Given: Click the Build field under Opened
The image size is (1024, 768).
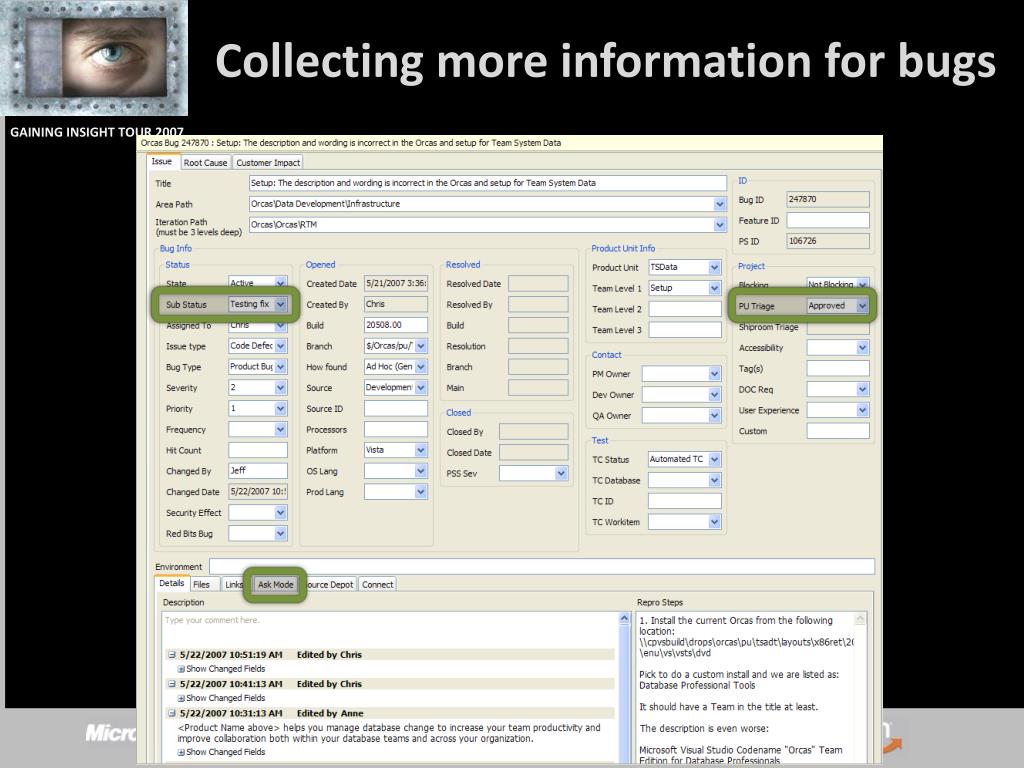Looking at the screenshot, I should [396, 325].
